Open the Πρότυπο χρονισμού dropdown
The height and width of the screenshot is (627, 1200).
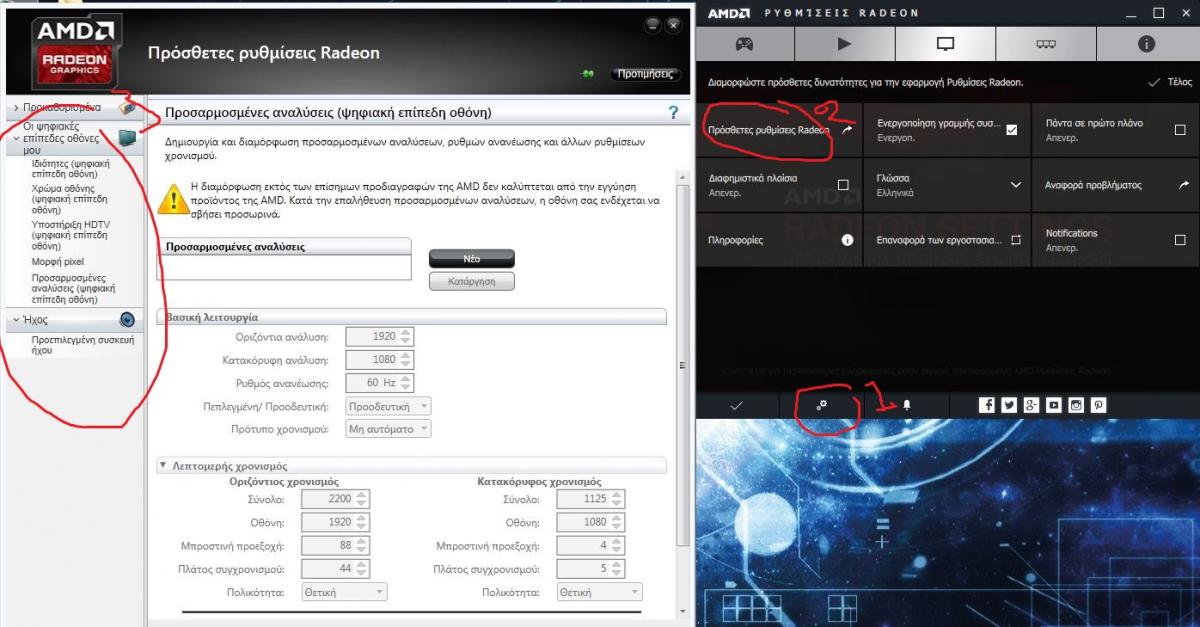point(388,428)
